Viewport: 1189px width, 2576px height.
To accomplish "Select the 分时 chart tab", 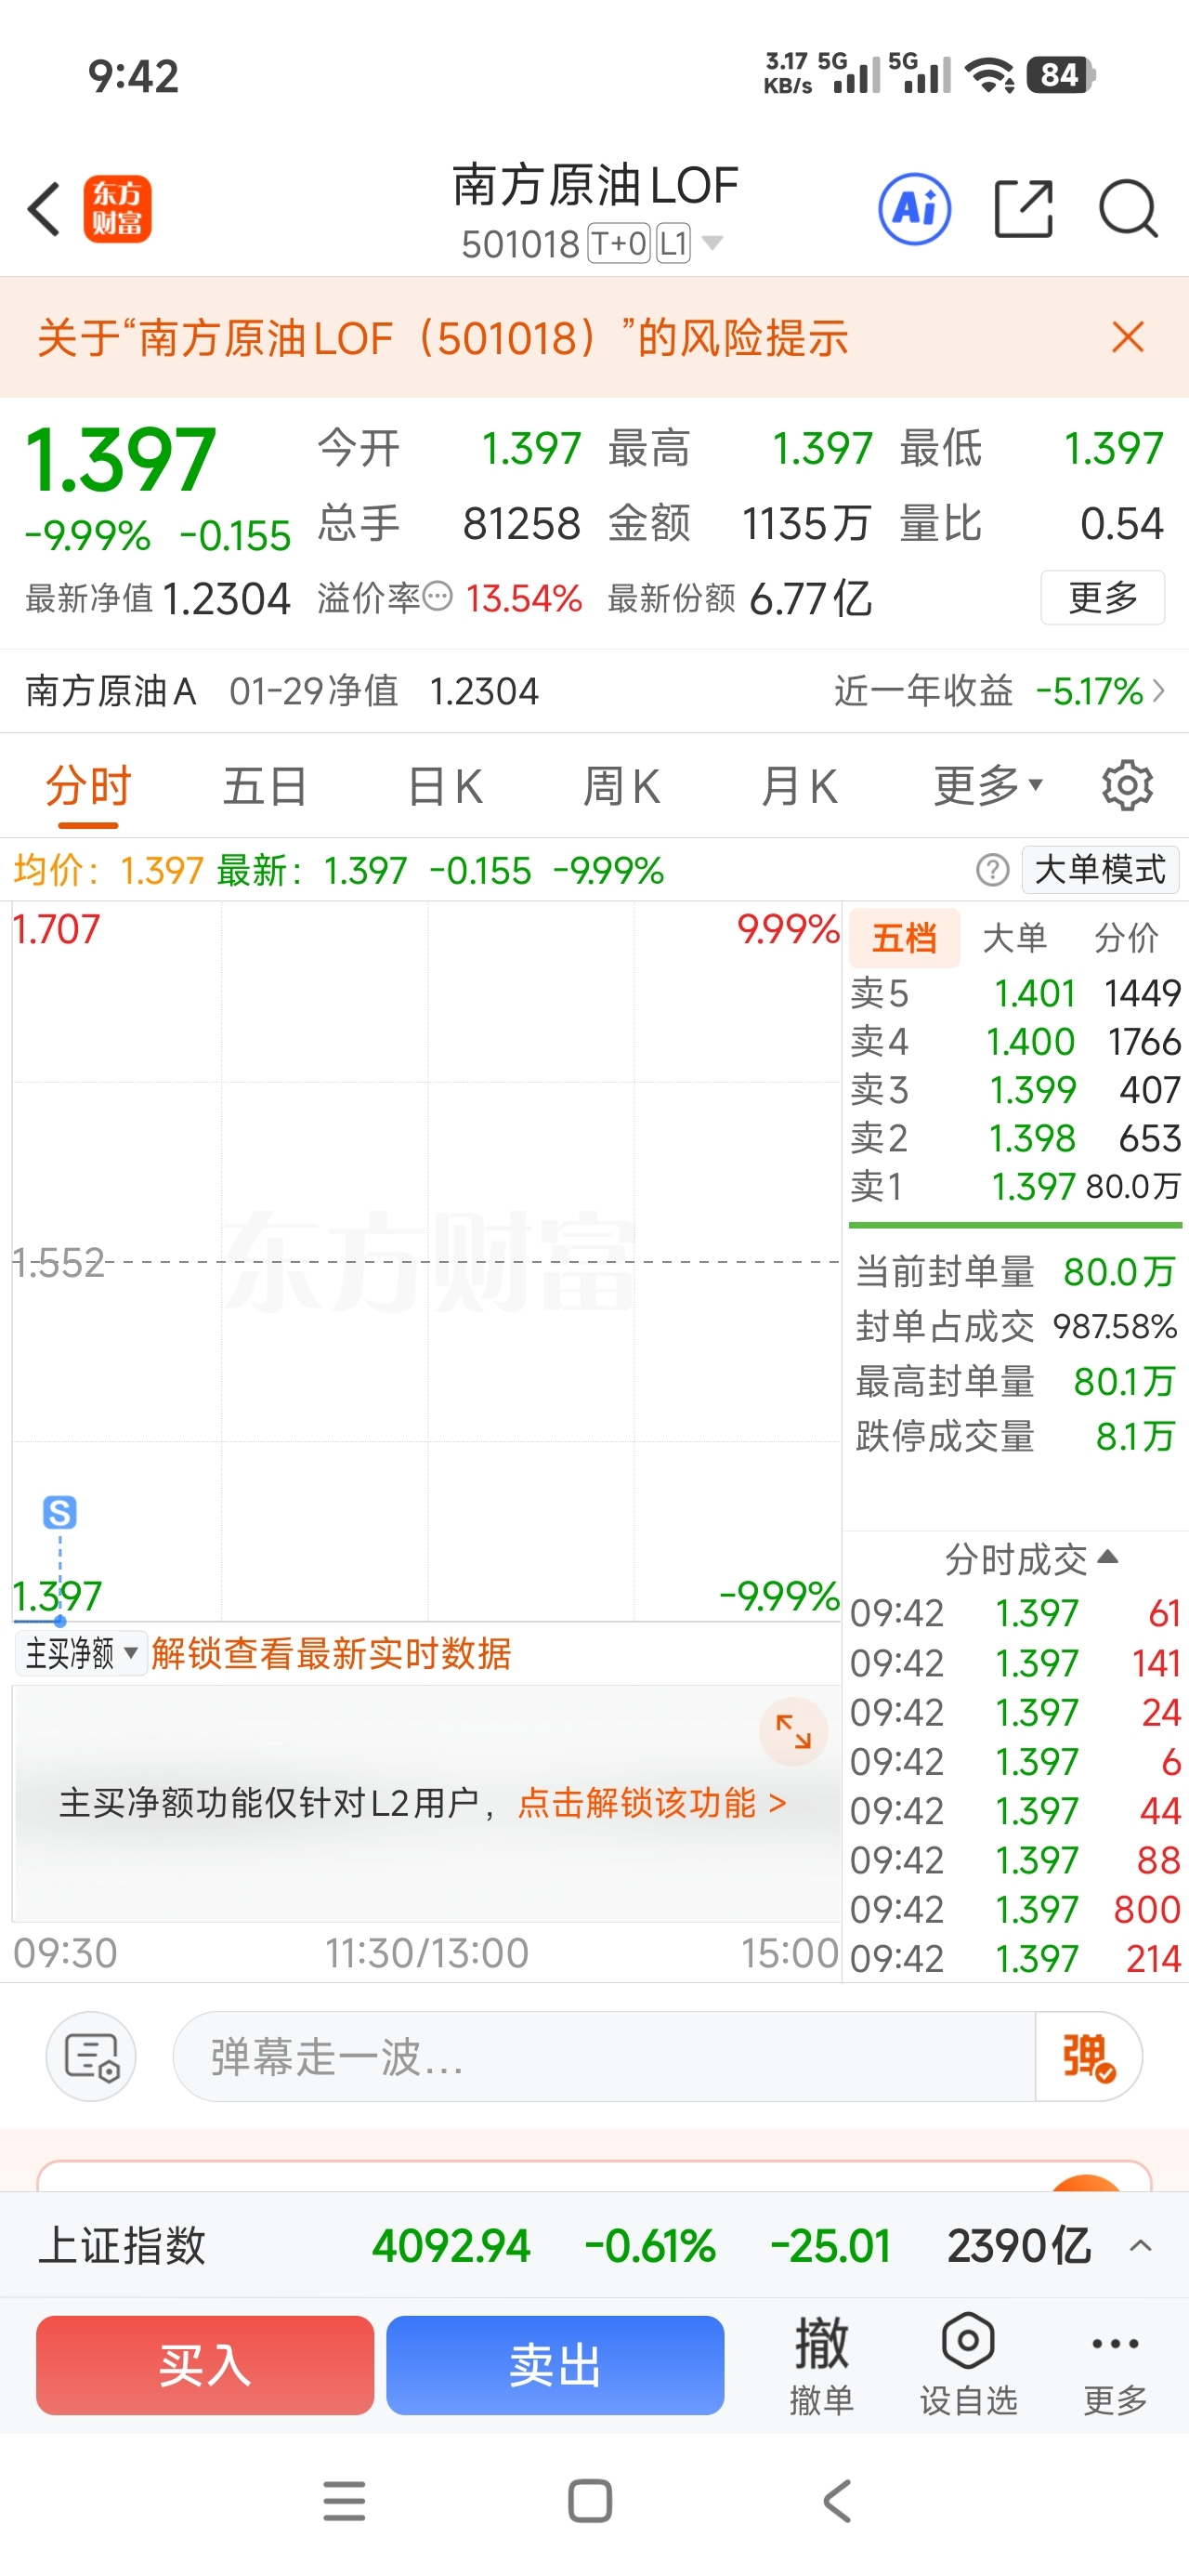I will tap(88, 786).
